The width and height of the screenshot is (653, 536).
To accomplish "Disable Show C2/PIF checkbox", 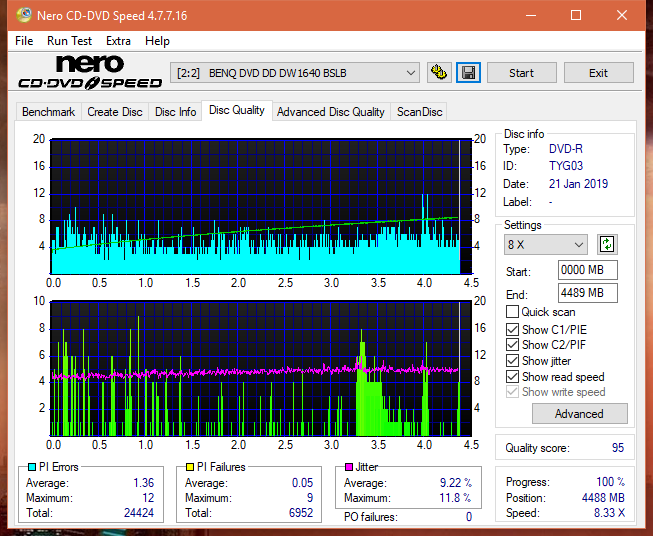I will (x=512, y=345).
